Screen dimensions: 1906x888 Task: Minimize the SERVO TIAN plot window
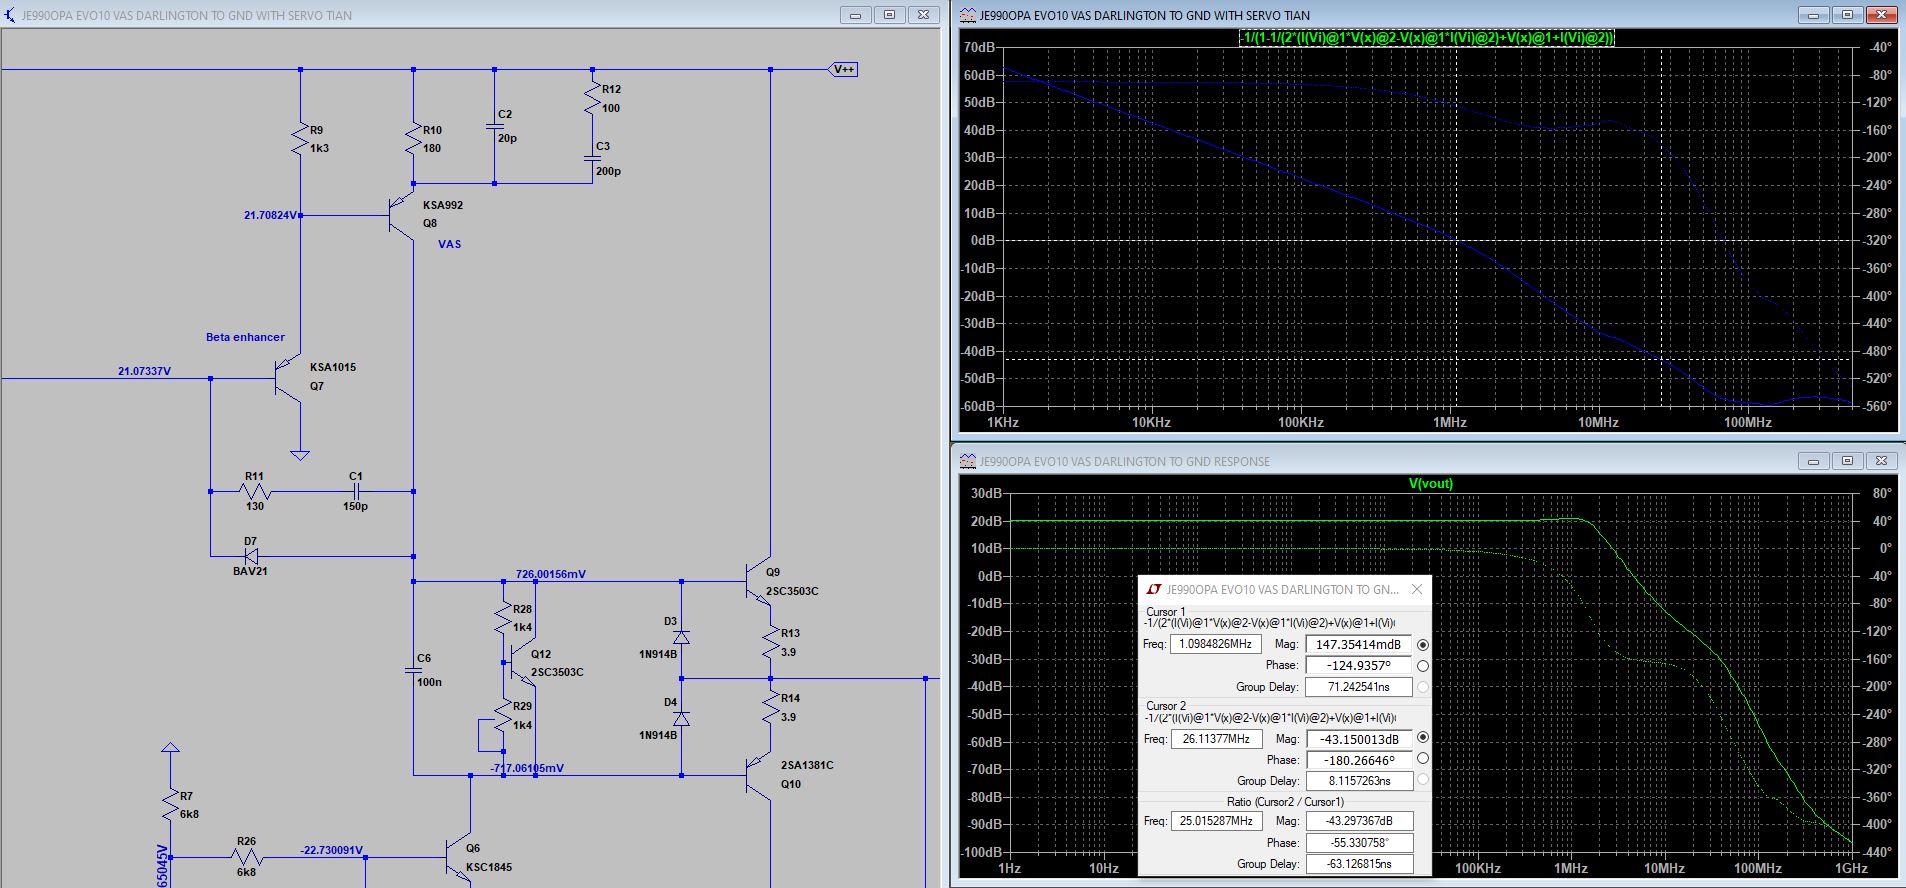pyautogui.click(x=1813, y=15)
